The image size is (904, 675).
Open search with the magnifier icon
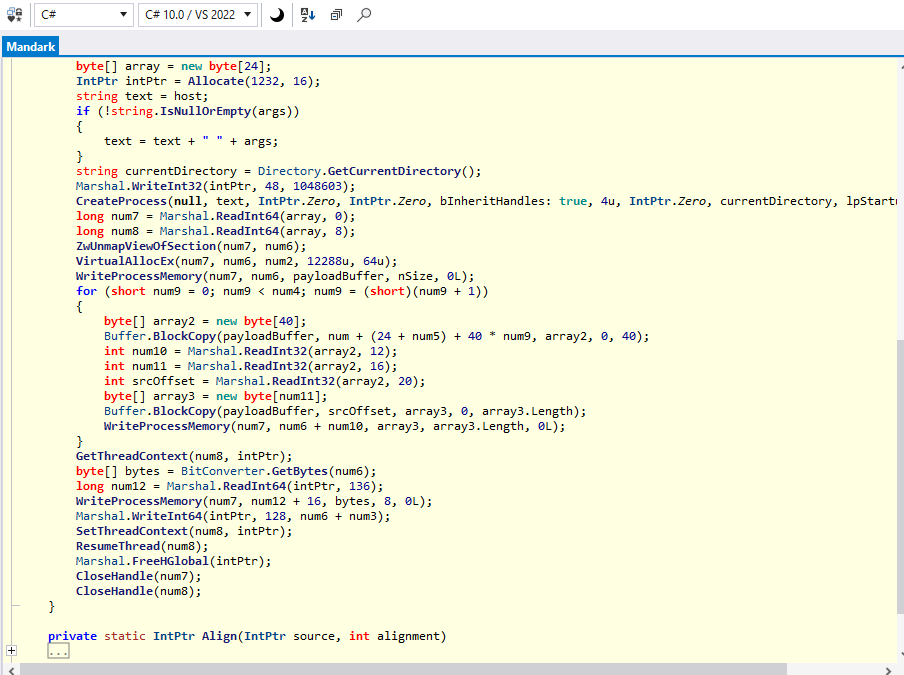click(364, 14)
